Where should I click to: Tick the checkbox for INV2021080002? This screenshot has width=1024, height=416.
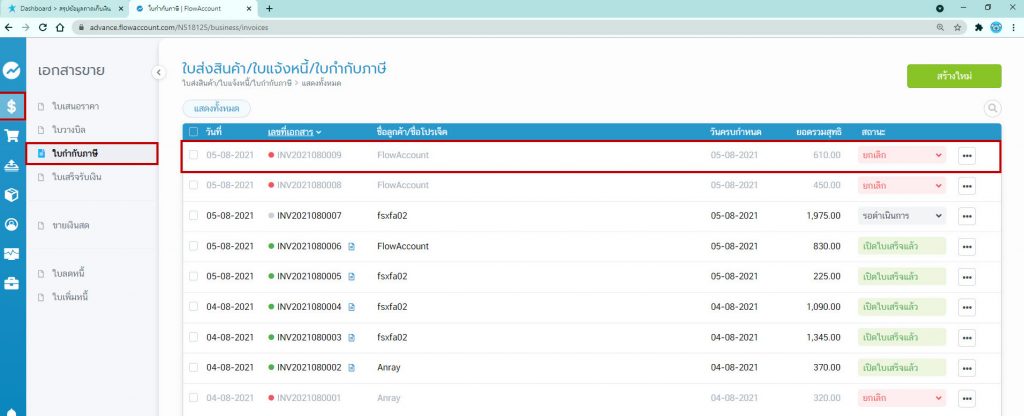click(193, 368)
